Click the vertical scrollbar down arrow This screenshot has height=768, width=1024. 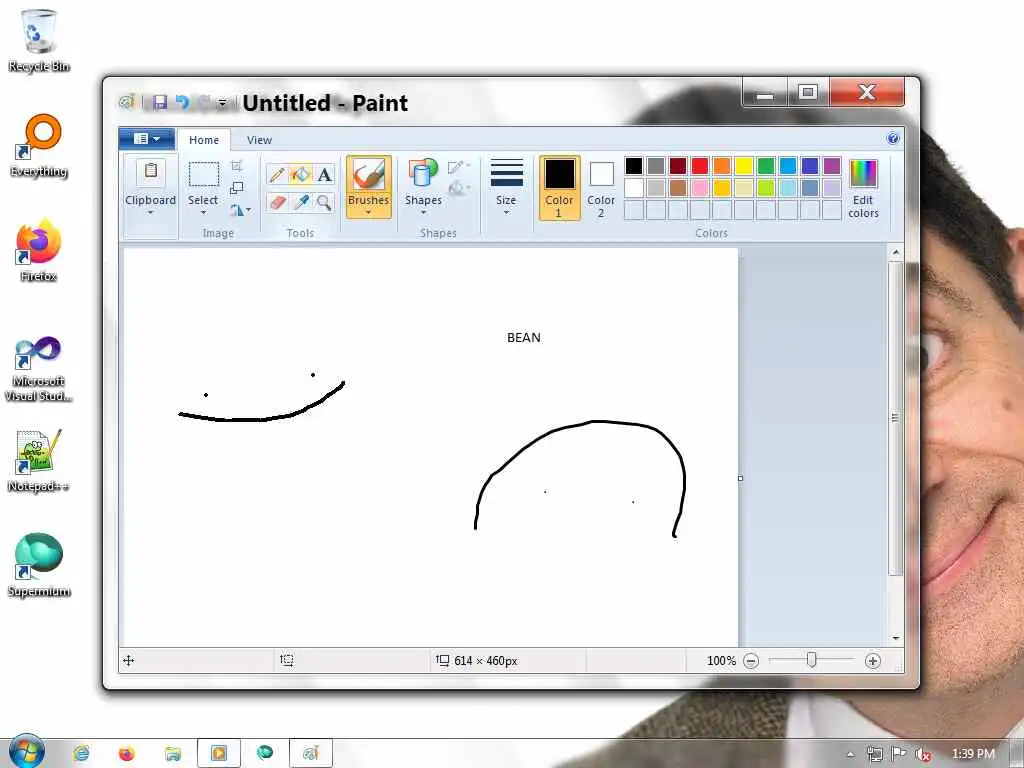pos(895,638)
